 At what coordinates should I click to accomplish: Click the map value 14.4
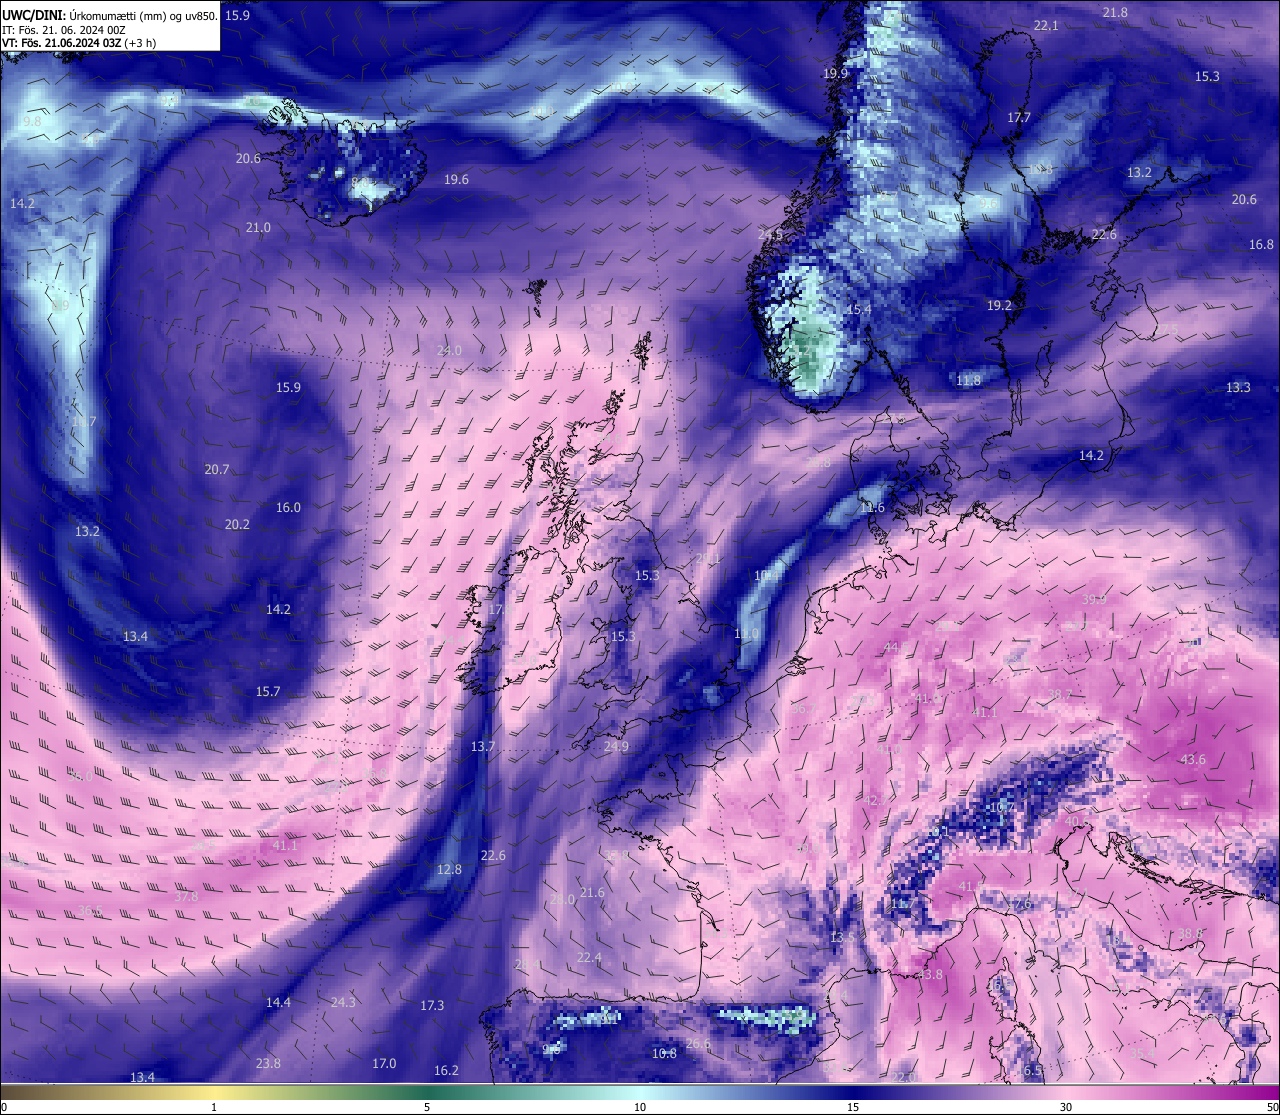pos(278,1003)
